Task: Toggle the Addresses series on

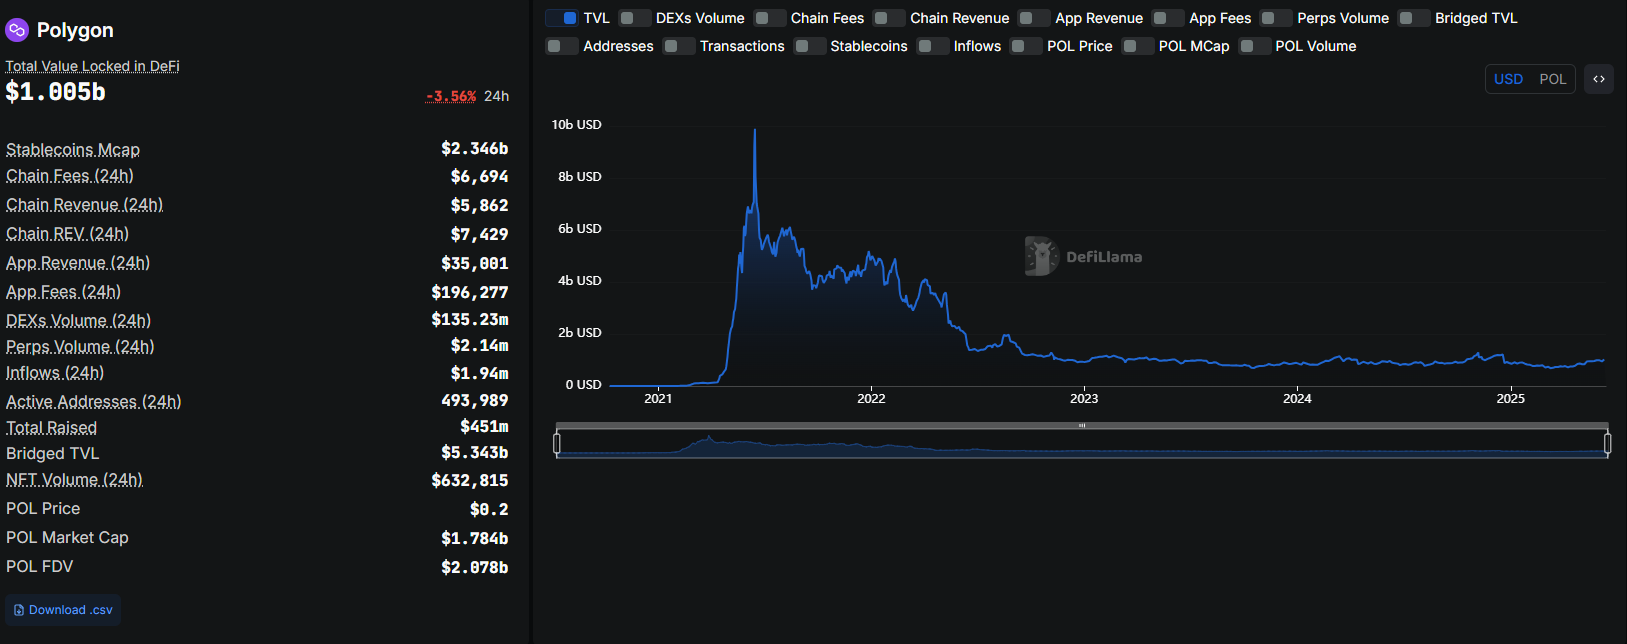Action: click(562, 46)
